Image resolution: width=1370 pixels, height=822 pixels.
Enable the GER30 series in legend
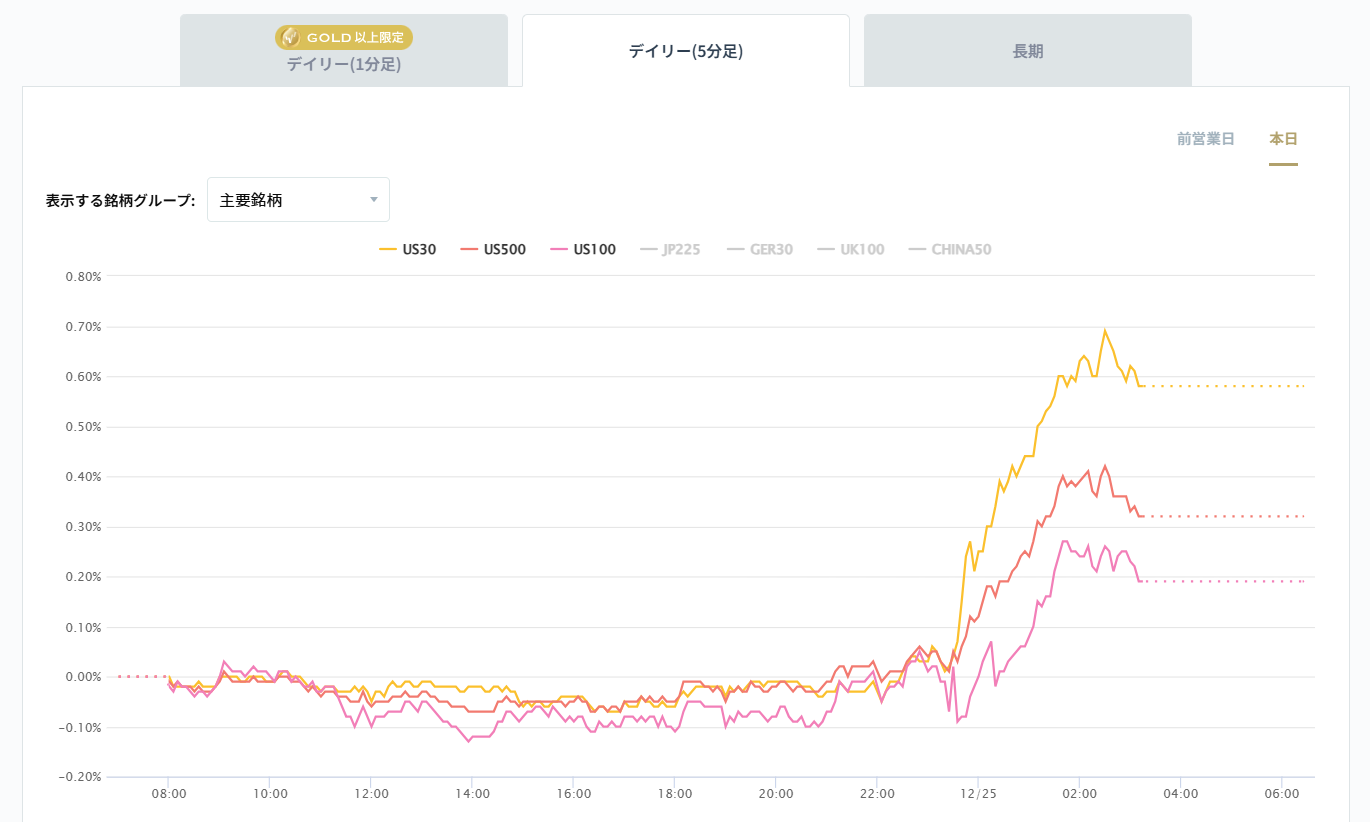[760, 249]
